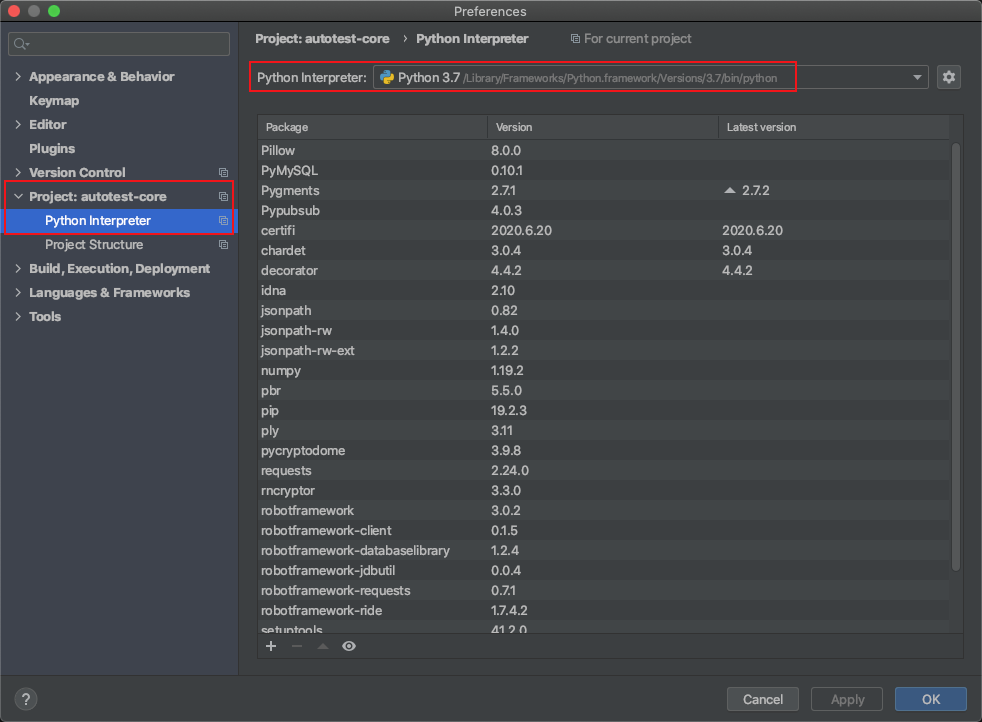This screenshot has width=982, height=722.
Task: Select the jsonpath-rw package row
Action: (603, 331)
